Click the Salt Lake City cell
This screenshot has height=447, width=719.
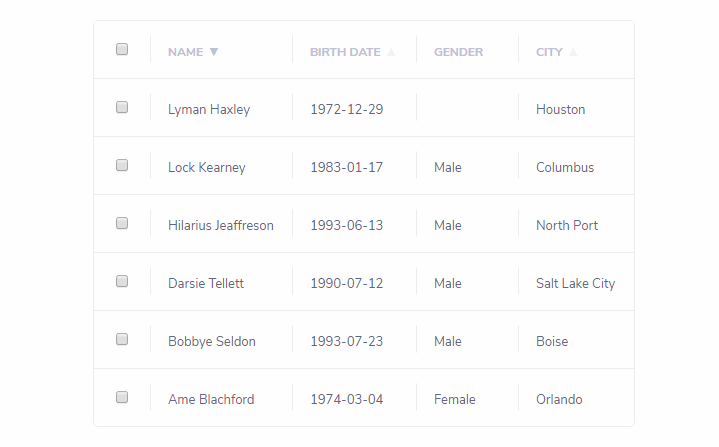point(575,283)
